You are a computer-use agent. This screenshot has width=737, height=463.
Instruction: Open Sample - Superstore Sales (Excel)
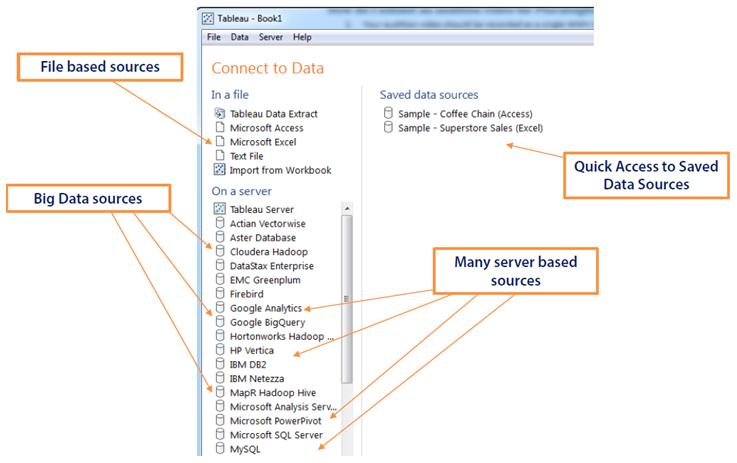[470, 128]
